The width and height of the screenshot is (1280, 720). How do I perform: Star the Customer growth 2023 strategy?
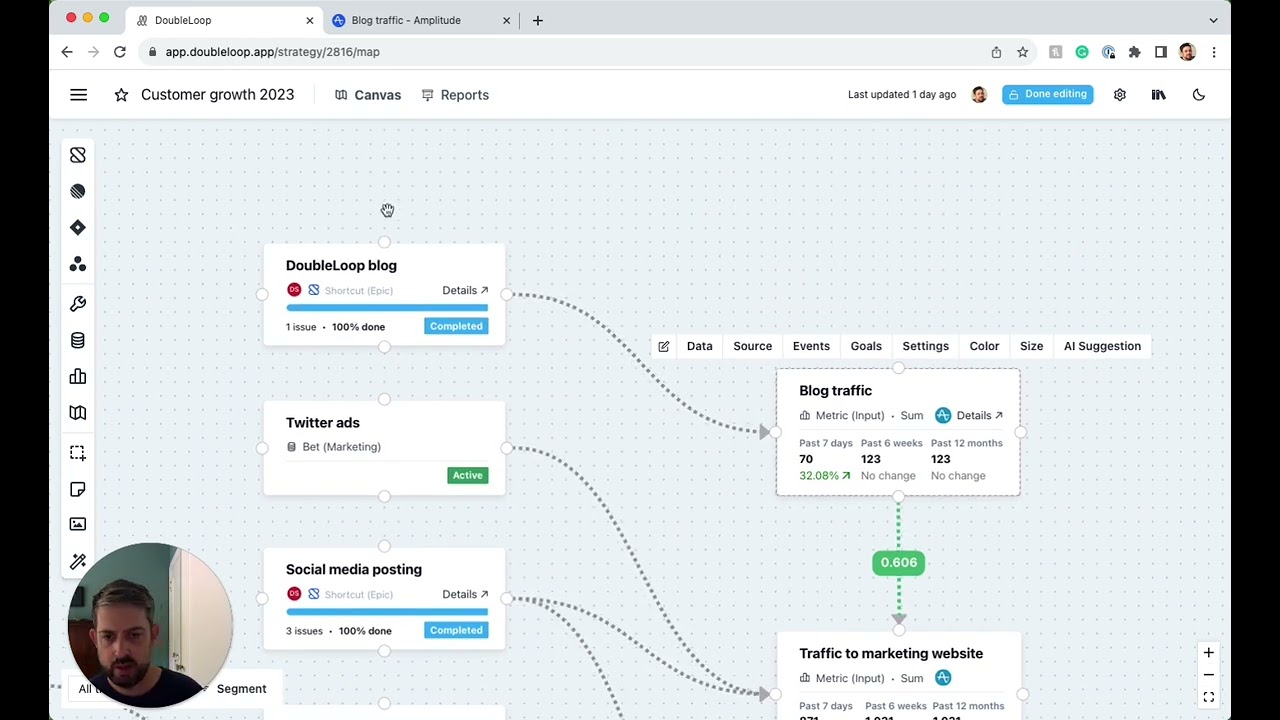[x=121, y=95]
